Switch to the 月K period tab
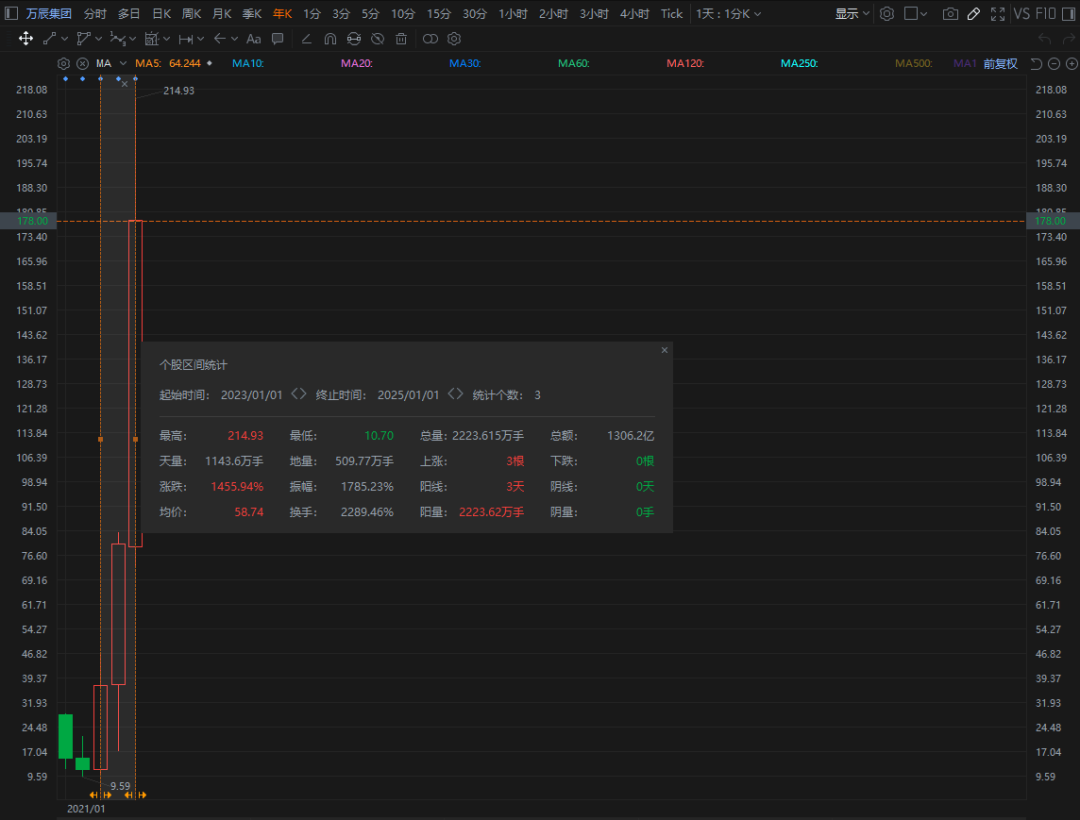This screenshot has height=820, width=1080. click(x=221, y=14)
